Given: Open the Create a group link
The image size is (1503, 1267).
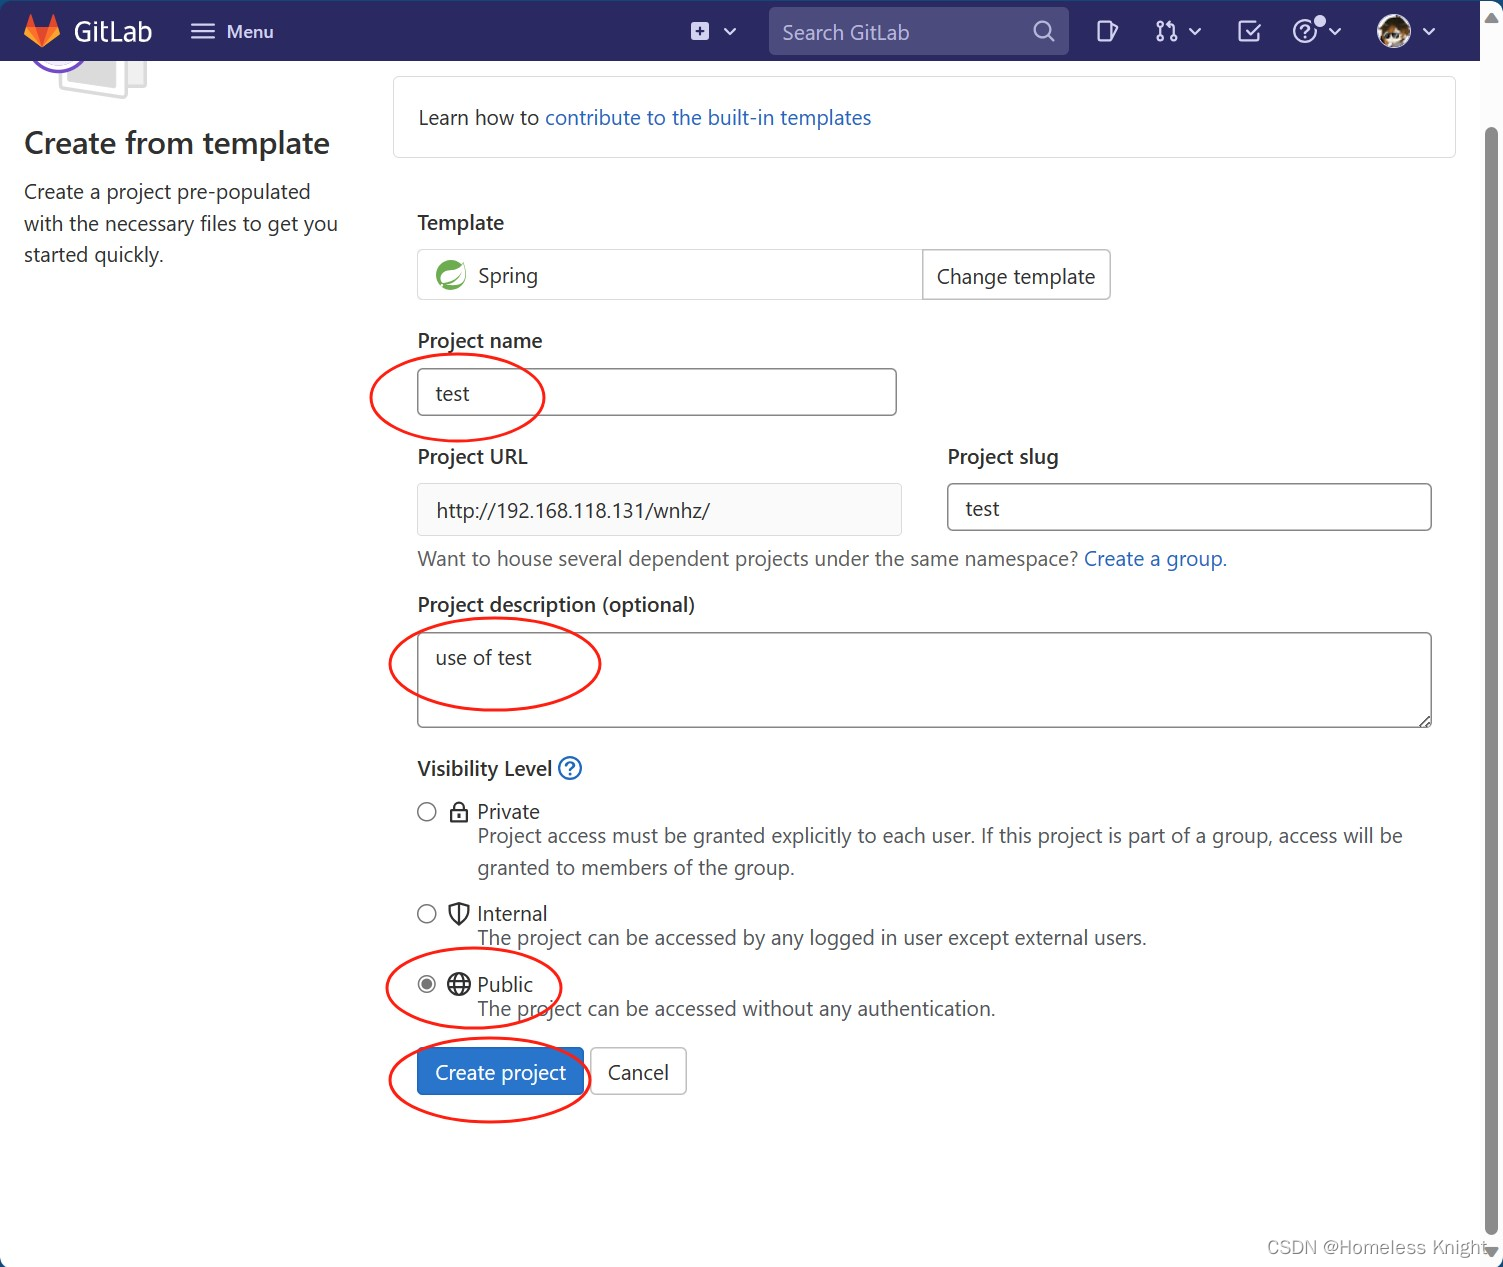Looking at the screenshot, I should point(1155,559).
